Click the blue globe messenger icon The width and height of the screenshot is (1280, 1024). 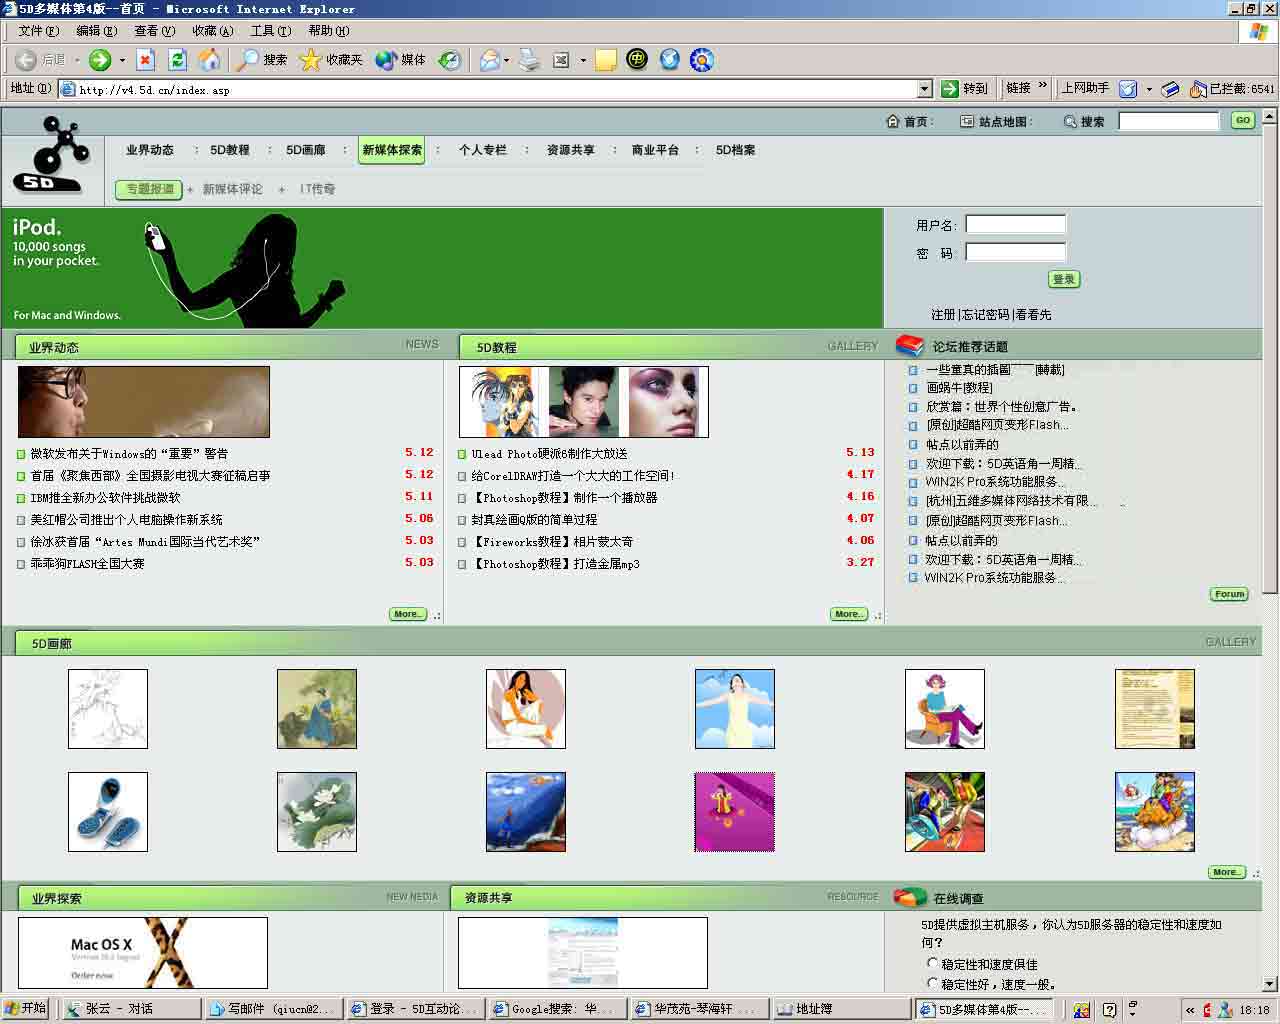click(x=669, y=60)
